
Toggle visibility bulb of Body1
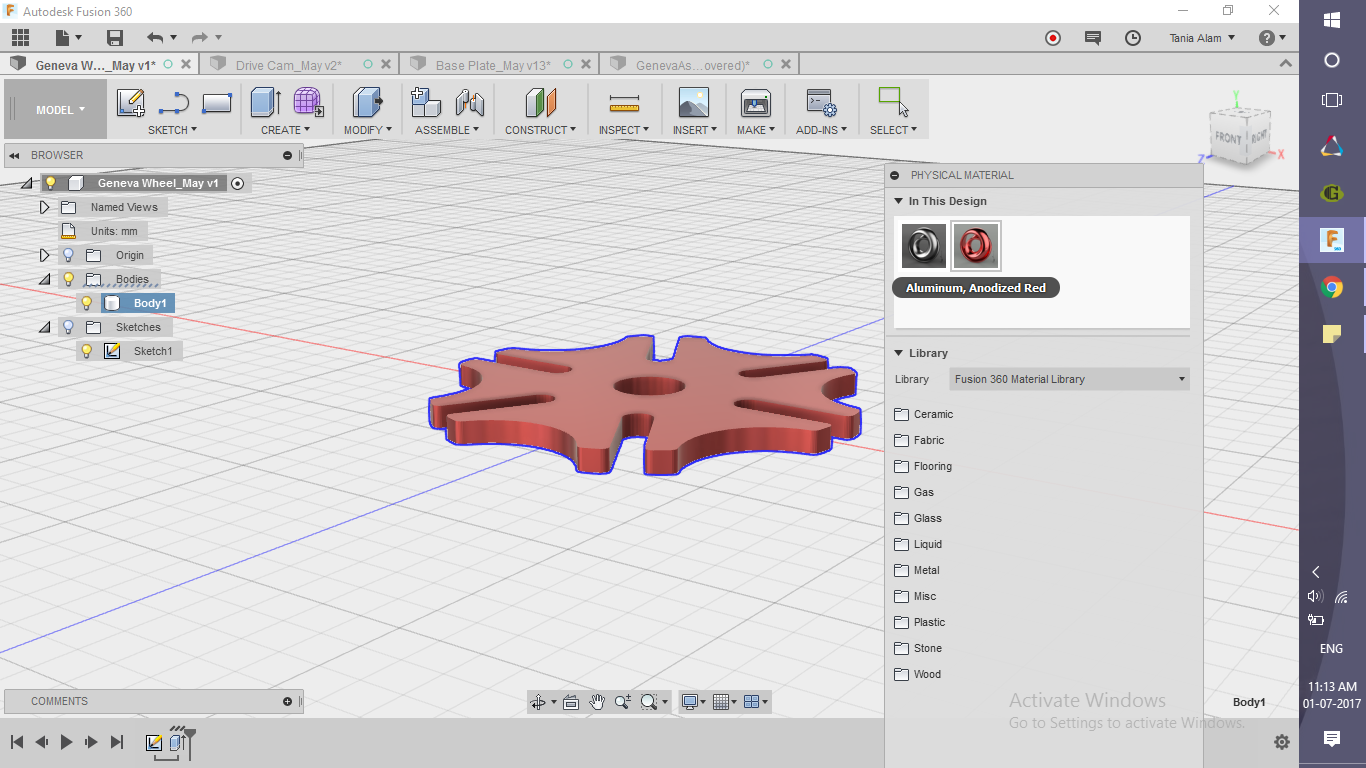click(x=87, y=303)
